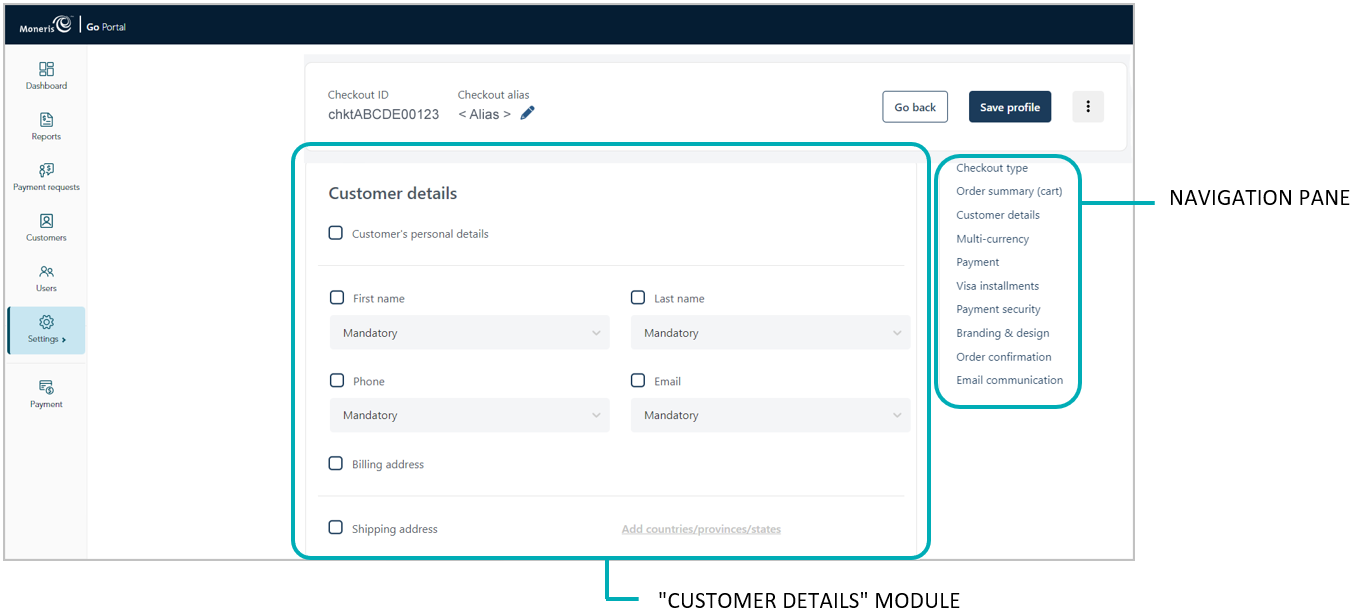Screen dimensions: 1354x612
Task: Enable the Shipping address checkbox
Action: pyautogui.click(x=336, y=527)
